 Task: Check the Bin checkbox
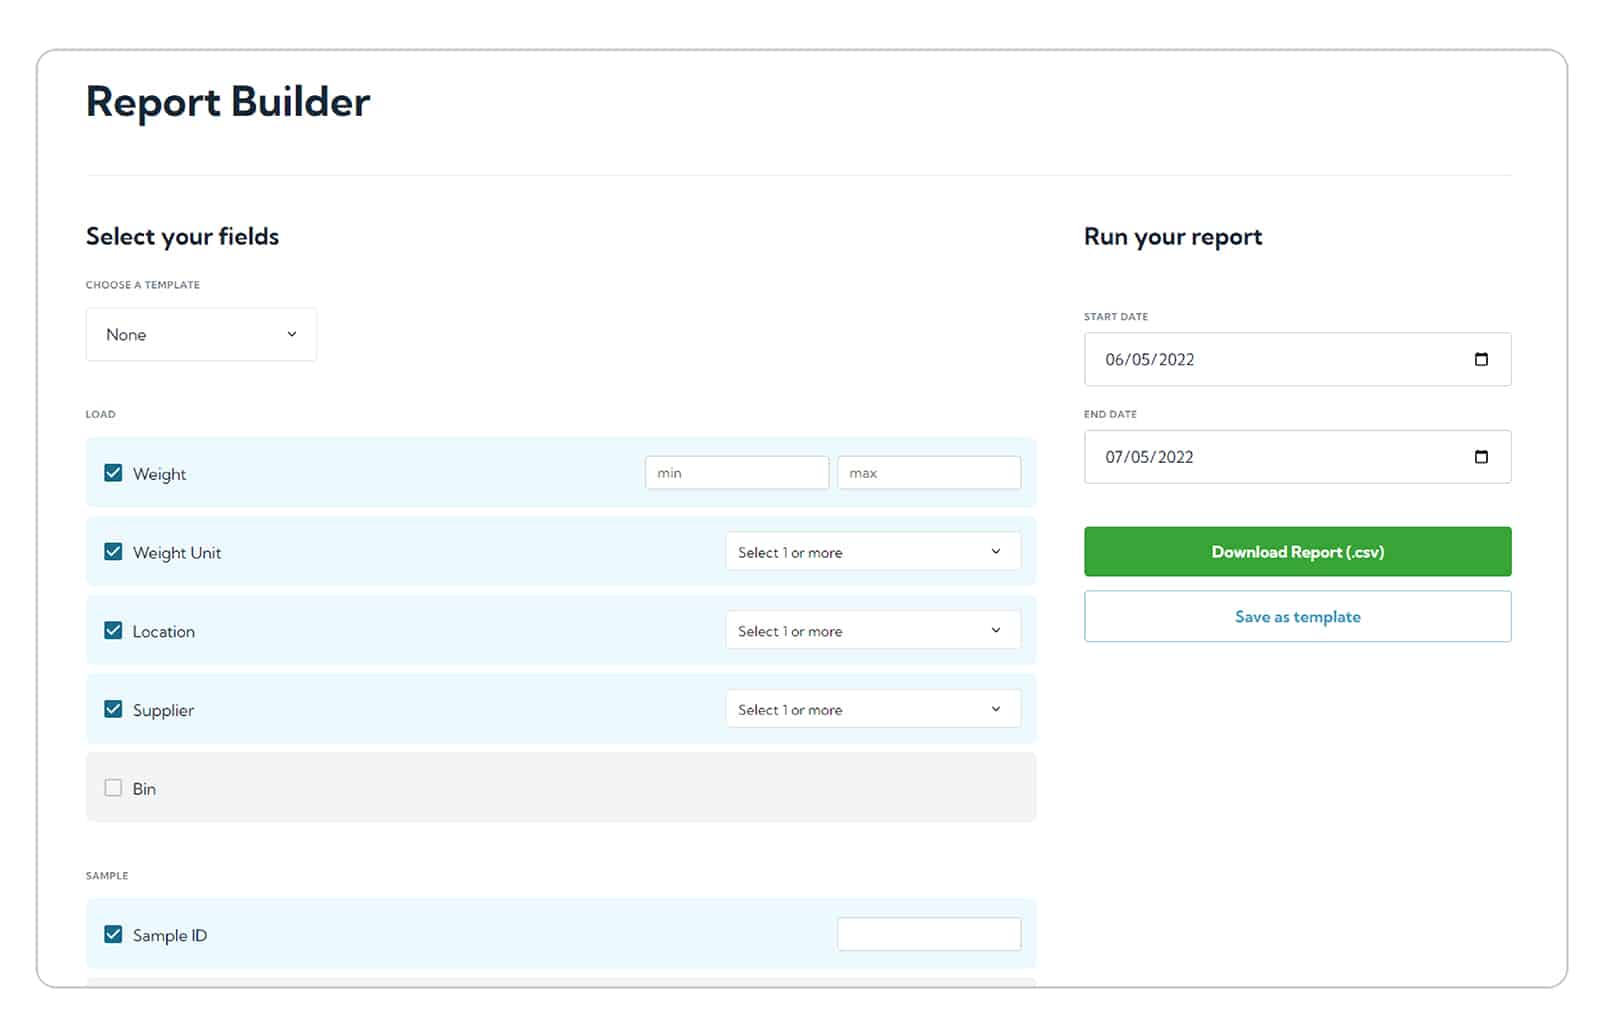coord(113,788)
